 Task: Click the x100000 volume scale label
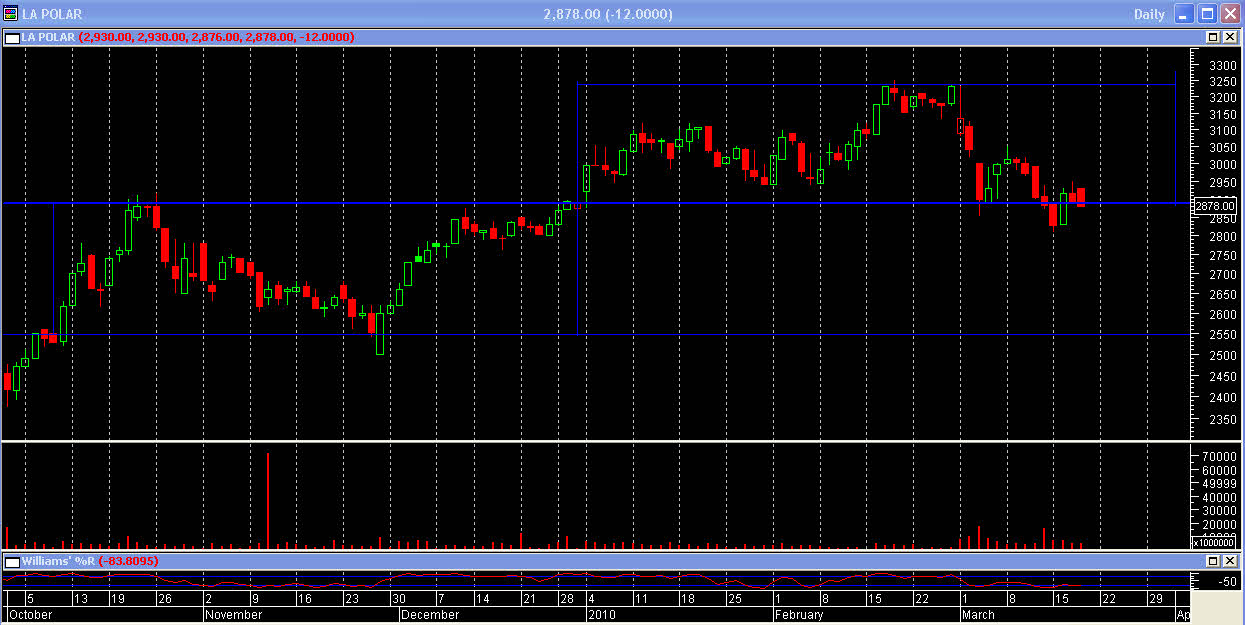(1215, 543)
